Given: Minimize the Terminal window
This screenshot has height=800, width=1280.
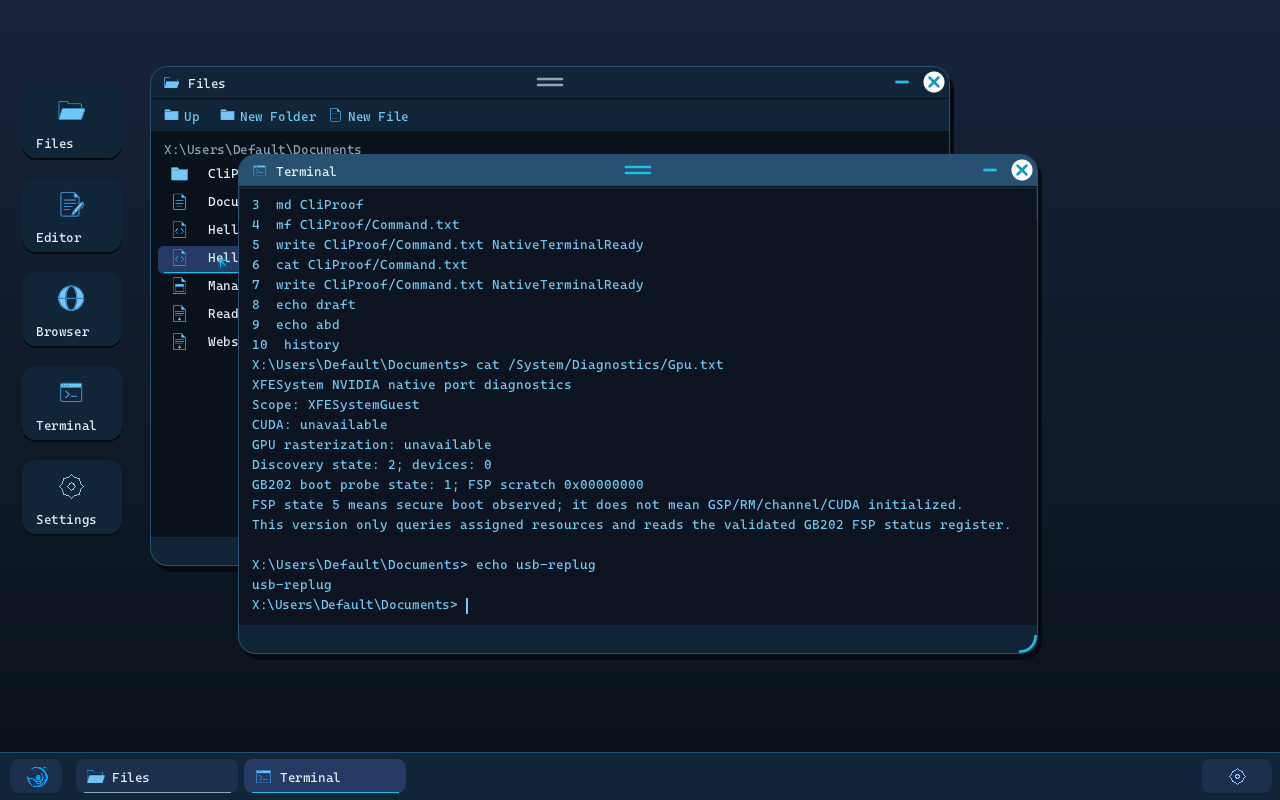Looking at the screenshot, I should (x=990, y=170).
